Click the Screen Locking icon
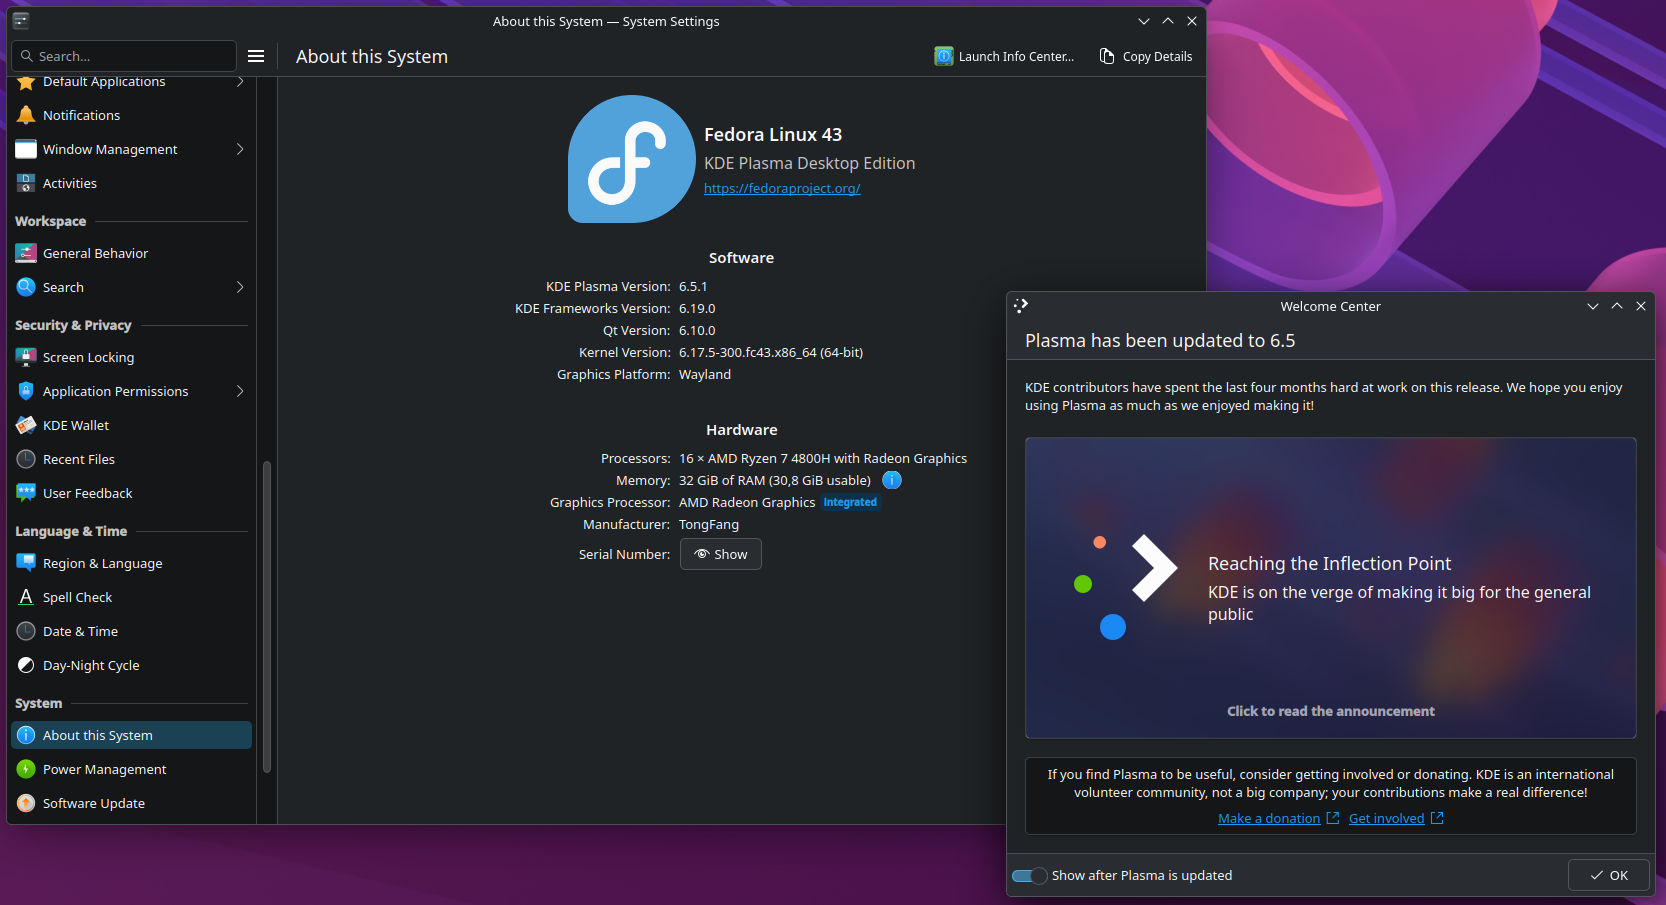Screen dimensions: 1666x905 (x=26, y=357)
